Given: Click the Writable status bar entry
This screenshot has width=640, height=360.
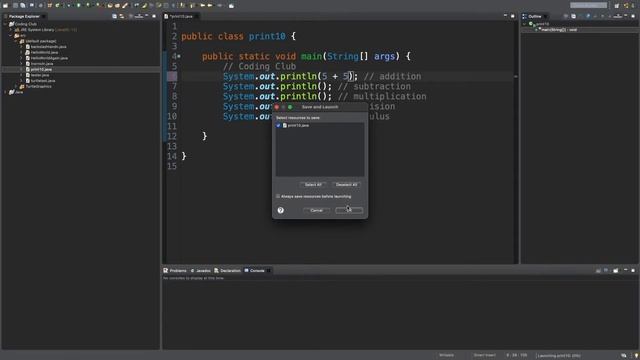Looking at the screenshot, I should pyautogui.click(x=447, y=355).
